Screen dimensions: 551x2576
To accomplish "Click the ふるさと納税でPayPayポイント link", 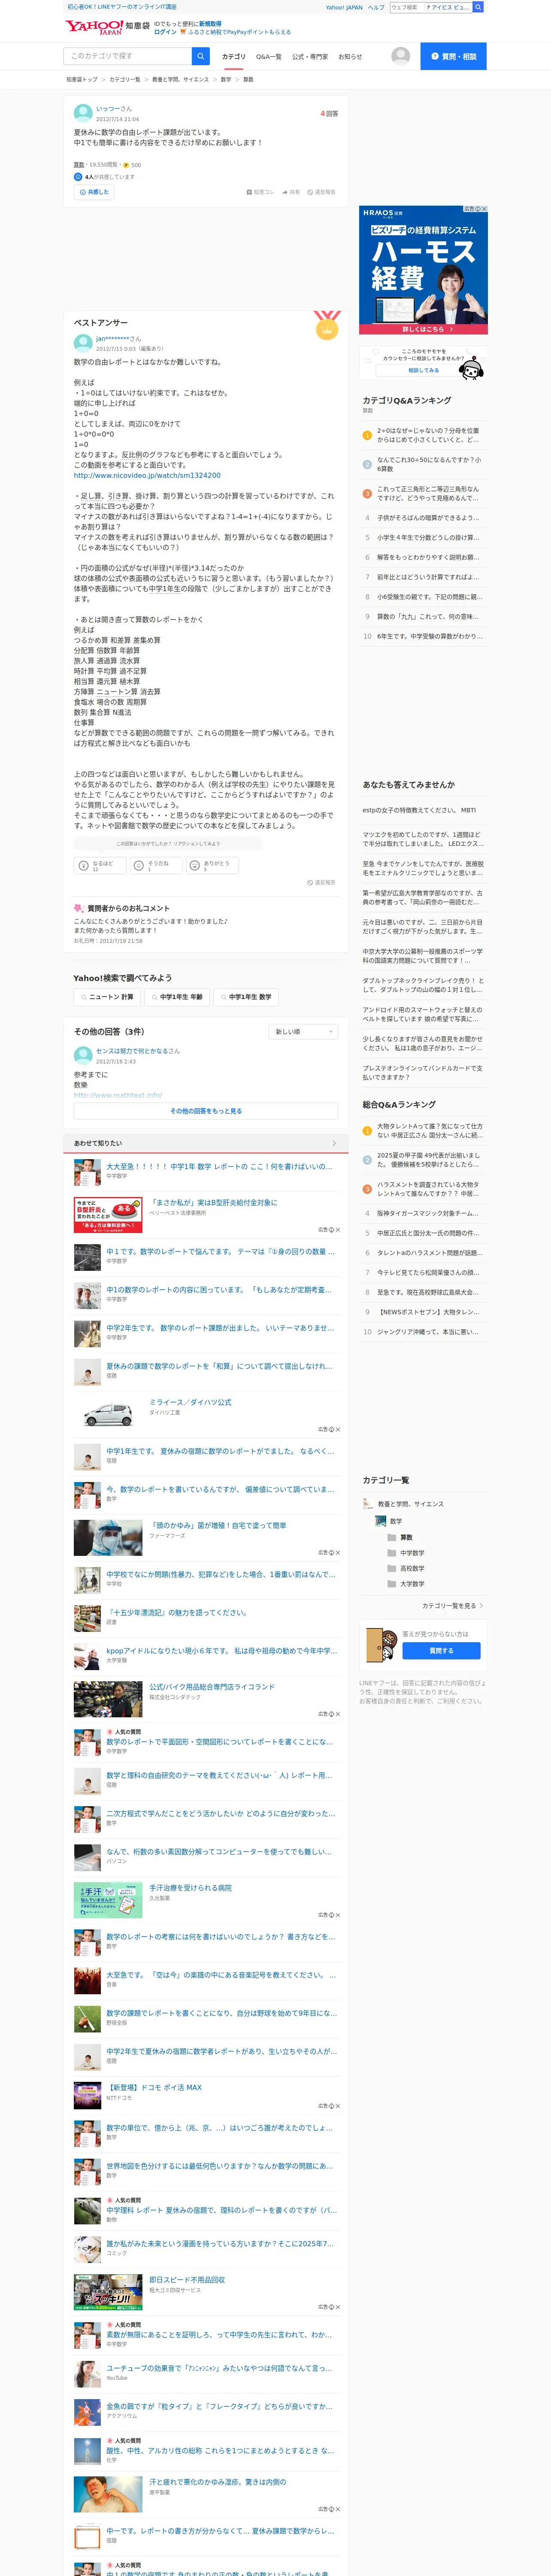I will [x=239, y=32].
